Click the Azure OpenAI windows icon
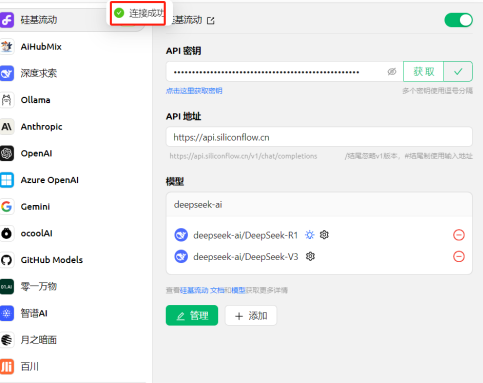The height and width of the screenshot is (383, 483). pyautogui.click(x=7, y=180)
